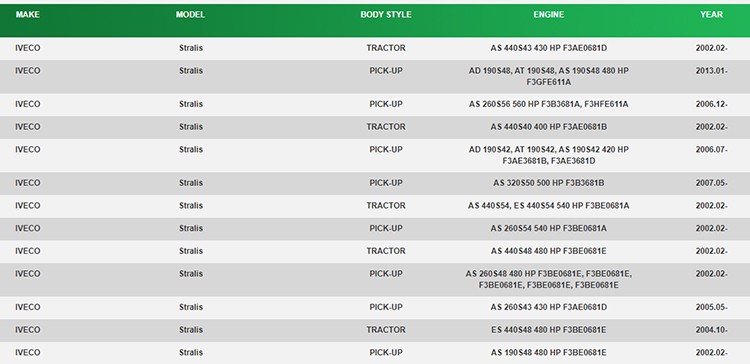Select the AS 440S43 430 HP F3AE0681D engine row
The height and width of the screenshot is (364, 750).
tap(375, 48)
